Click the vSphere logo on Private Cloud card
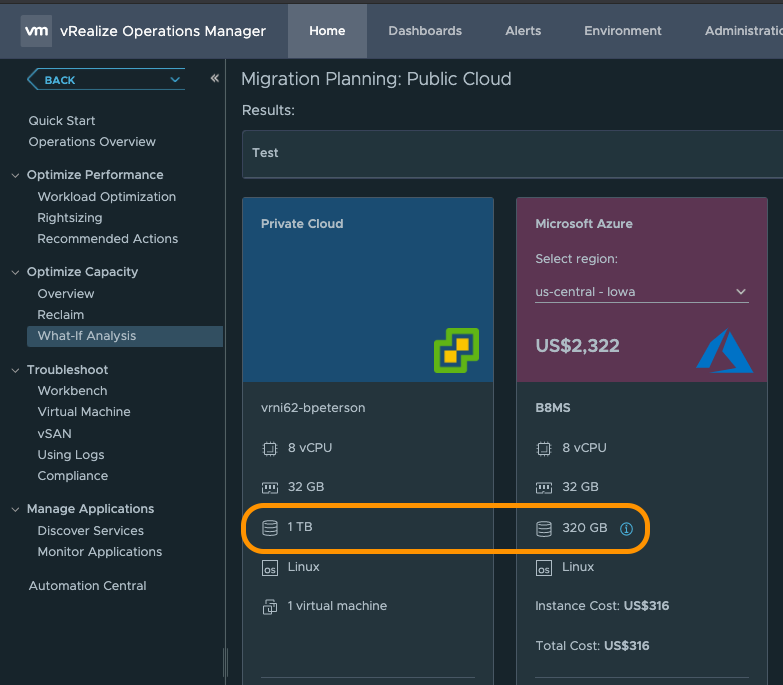The image size is (783, 685). tap(456, 350)
